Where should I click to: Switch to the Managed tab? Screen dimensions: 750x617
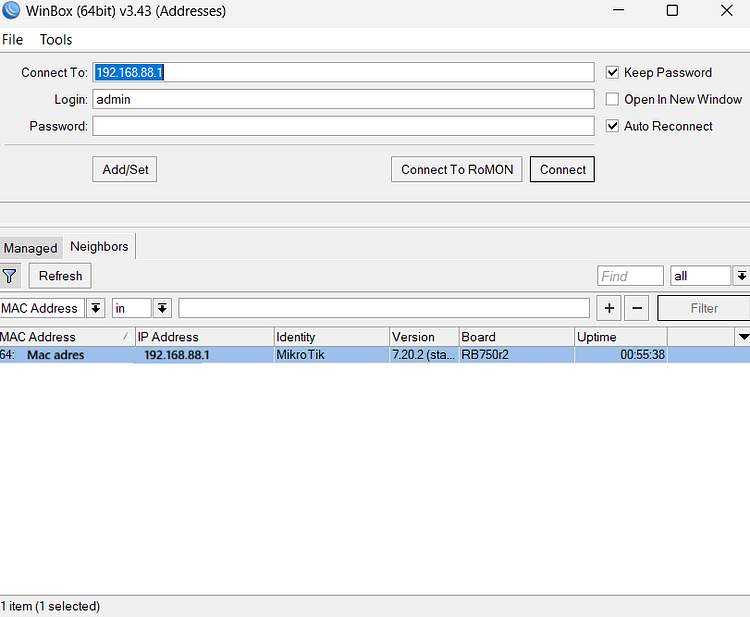31,248
